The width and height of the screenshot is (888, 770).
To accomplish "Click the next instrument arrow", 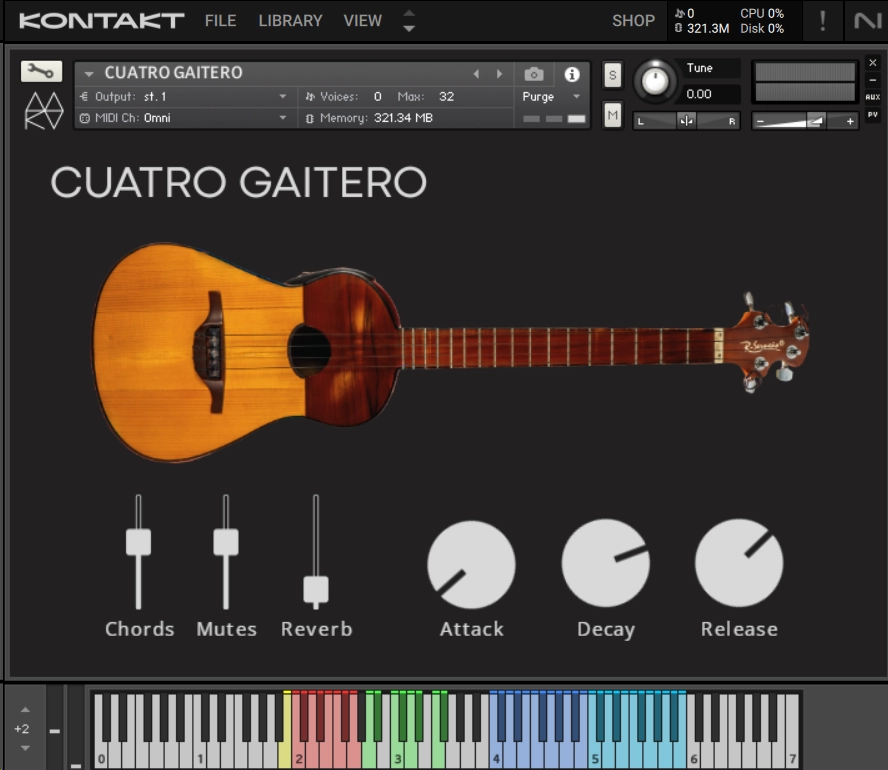I will [500, 72].
